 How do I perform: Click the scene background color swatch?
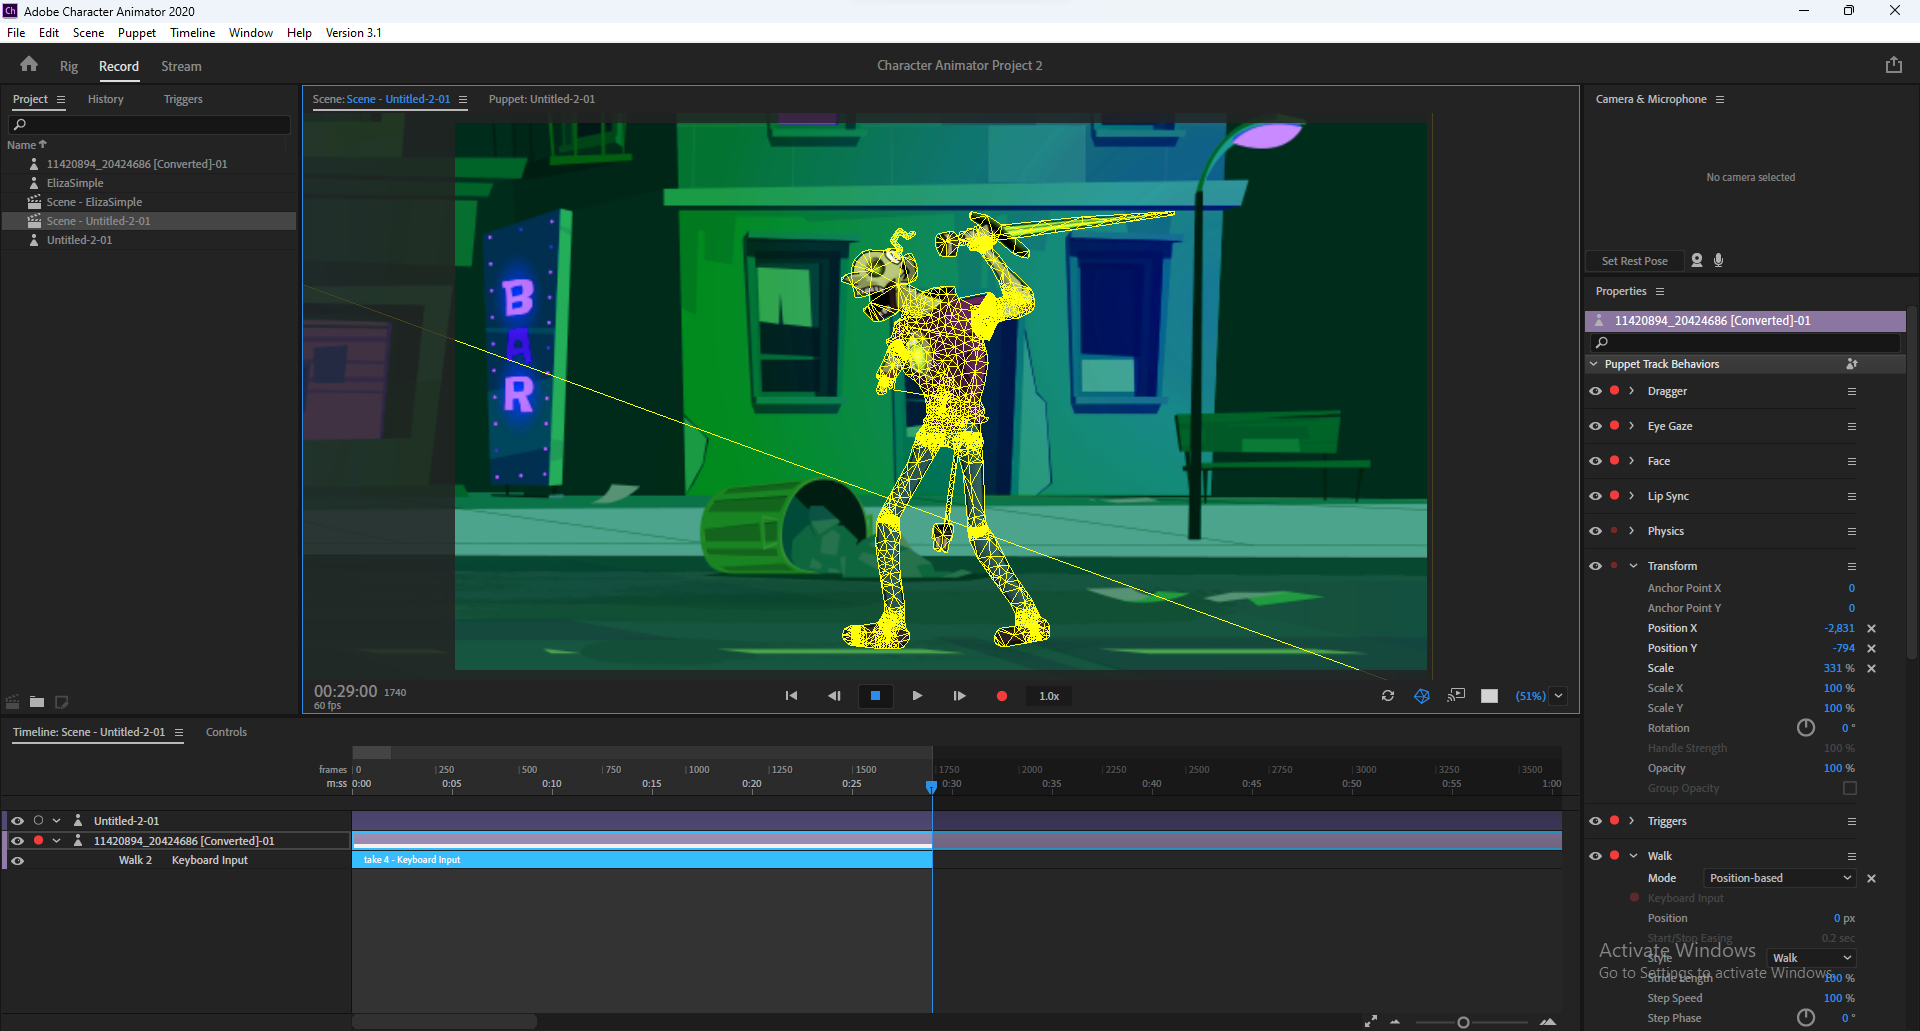pyautogui.click(x=1489, y=696)
